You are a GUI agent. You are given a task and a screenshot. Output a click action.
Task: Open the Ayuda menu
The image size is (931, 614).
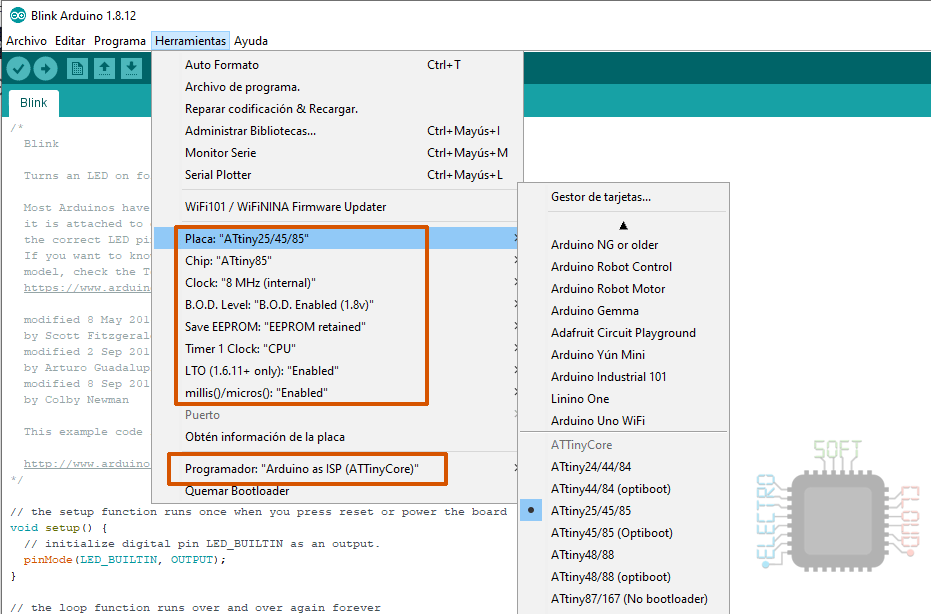coord(251,41)
